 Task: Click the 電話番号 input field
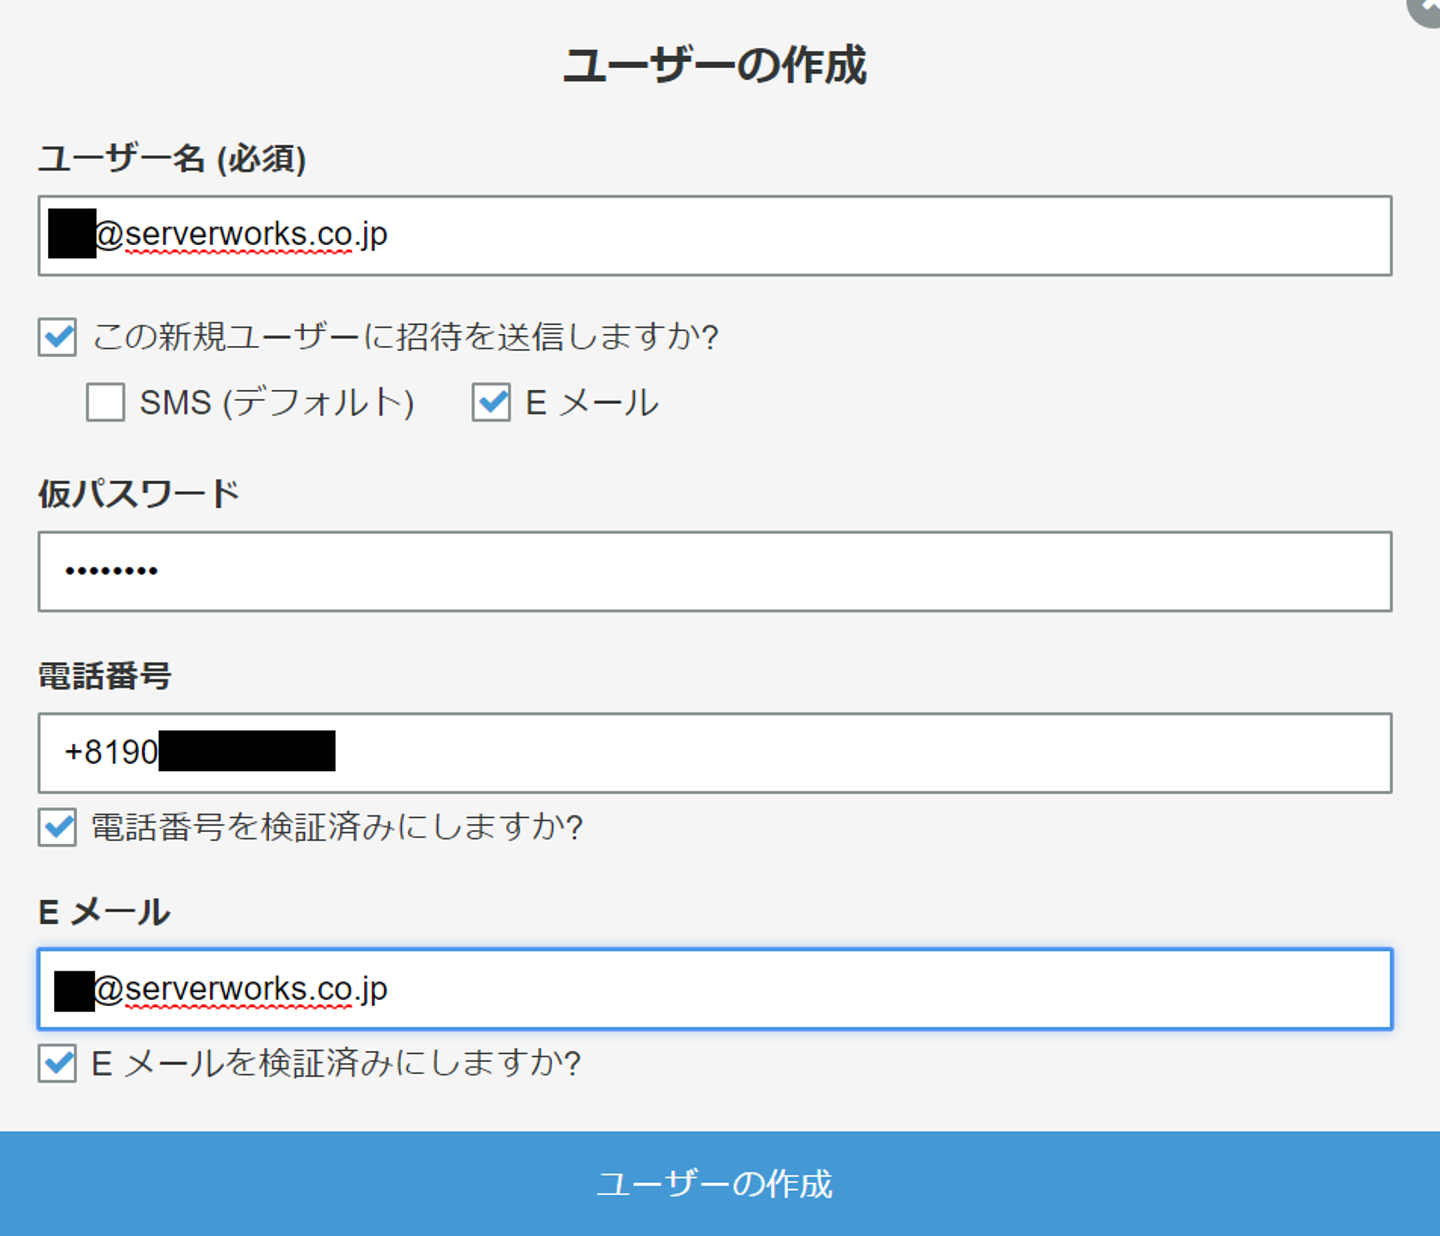[x=714, y=753]
